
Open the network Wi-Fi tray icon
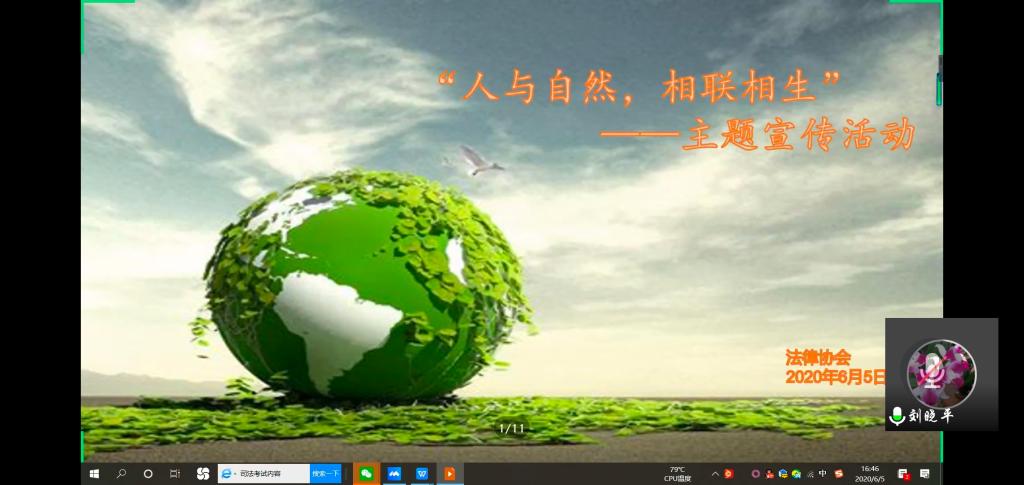click(x=809, y=473)
